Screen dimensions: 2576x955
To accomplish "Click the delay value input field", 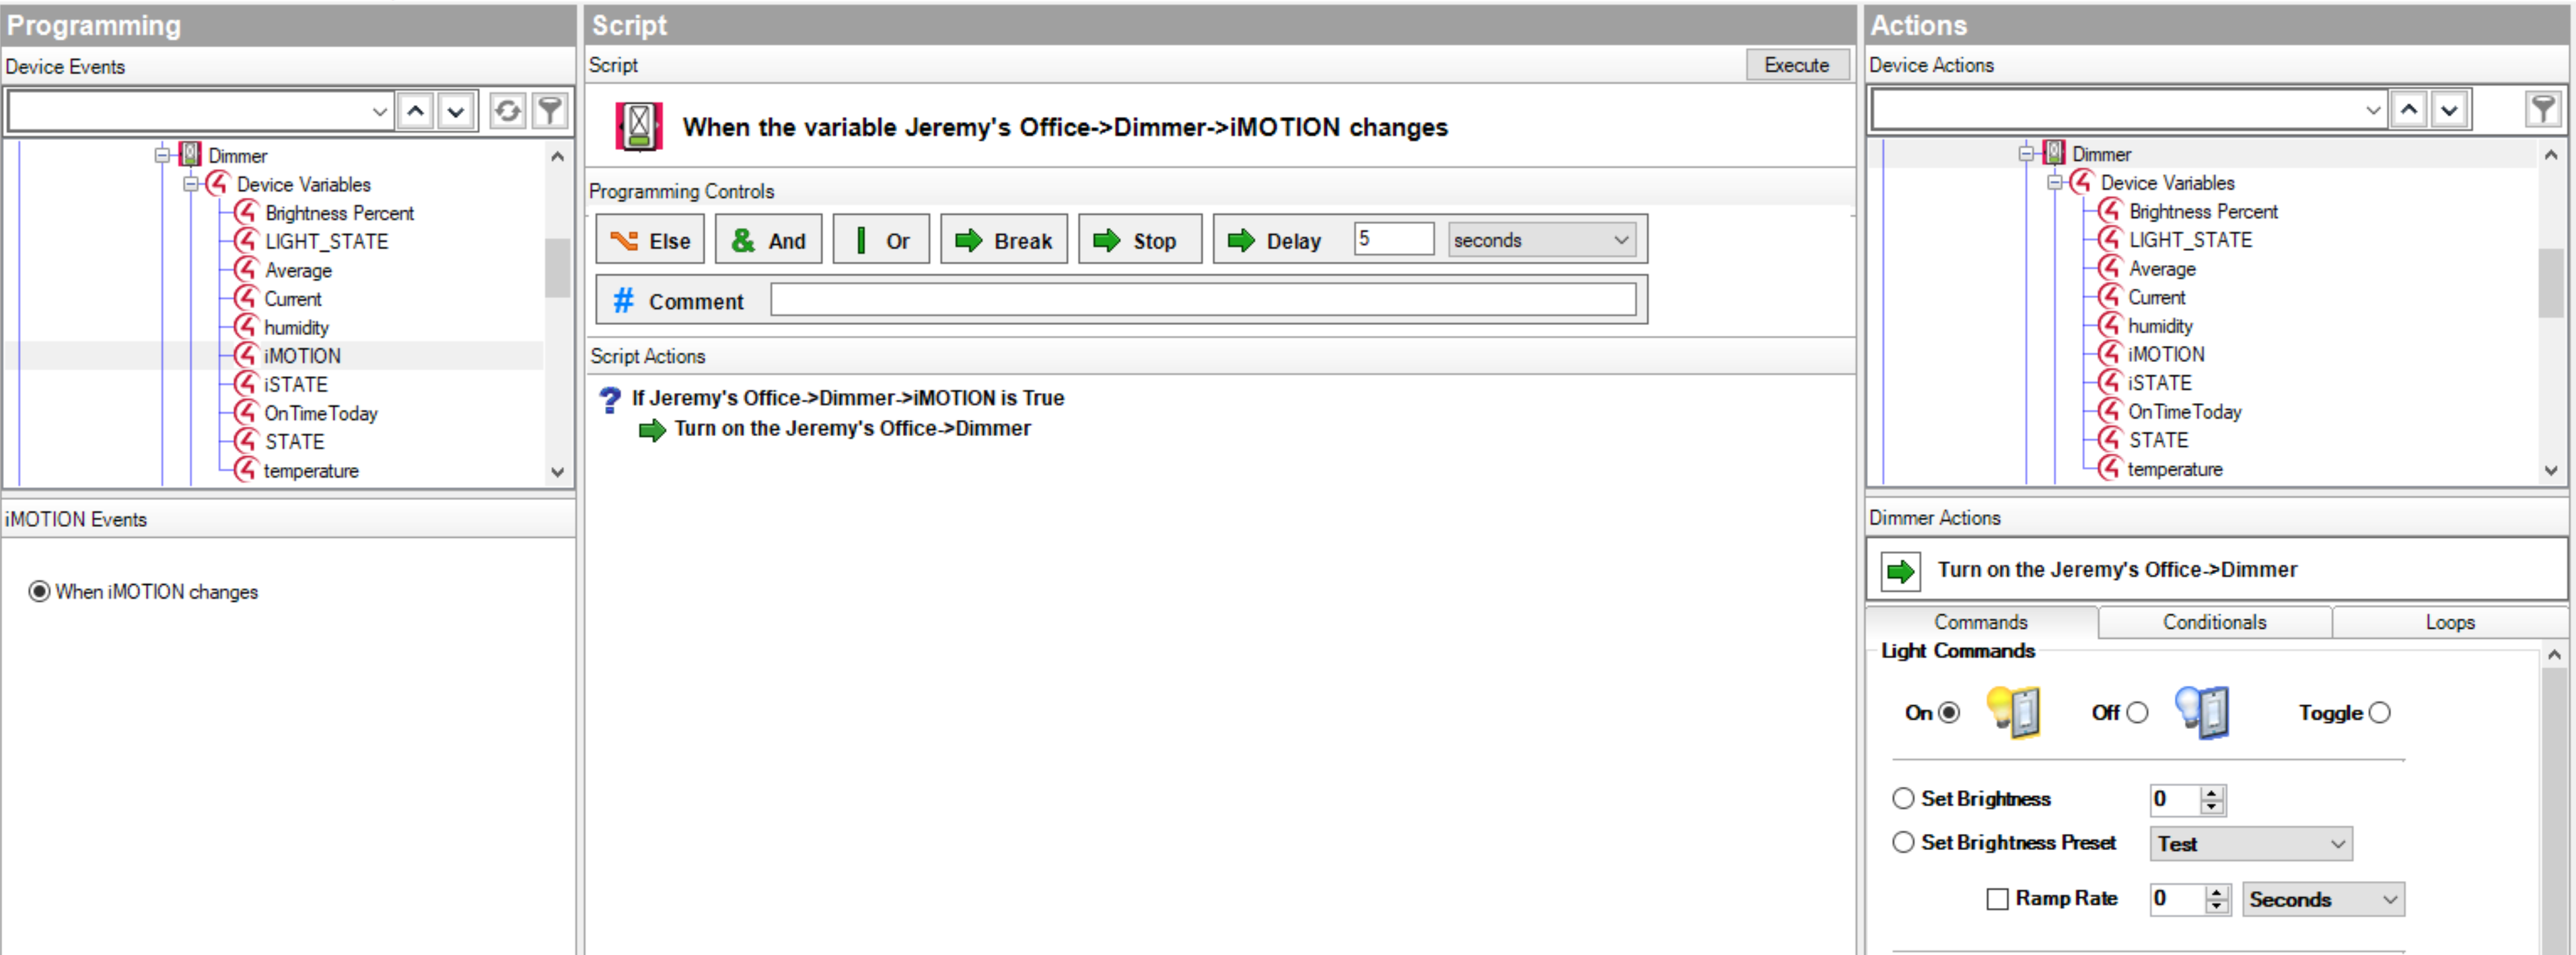I will point(1394,240).
